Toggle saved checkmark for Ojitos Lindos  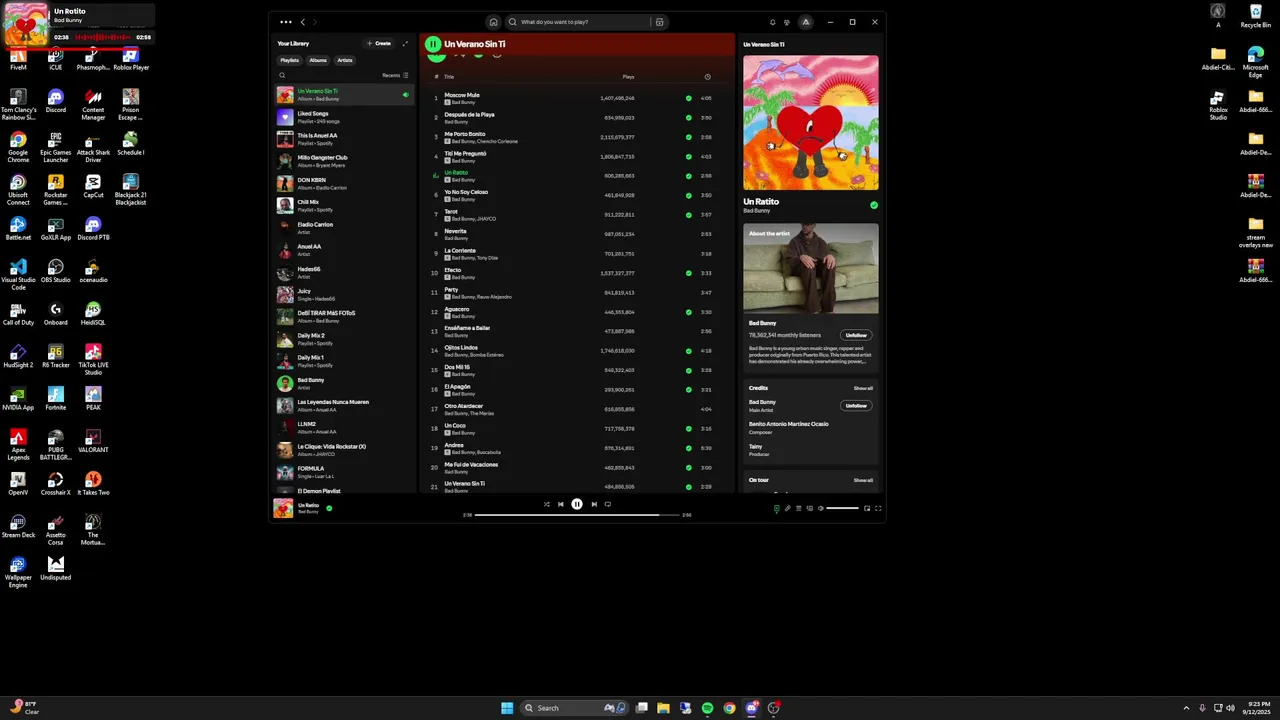[x=688, y=351]
